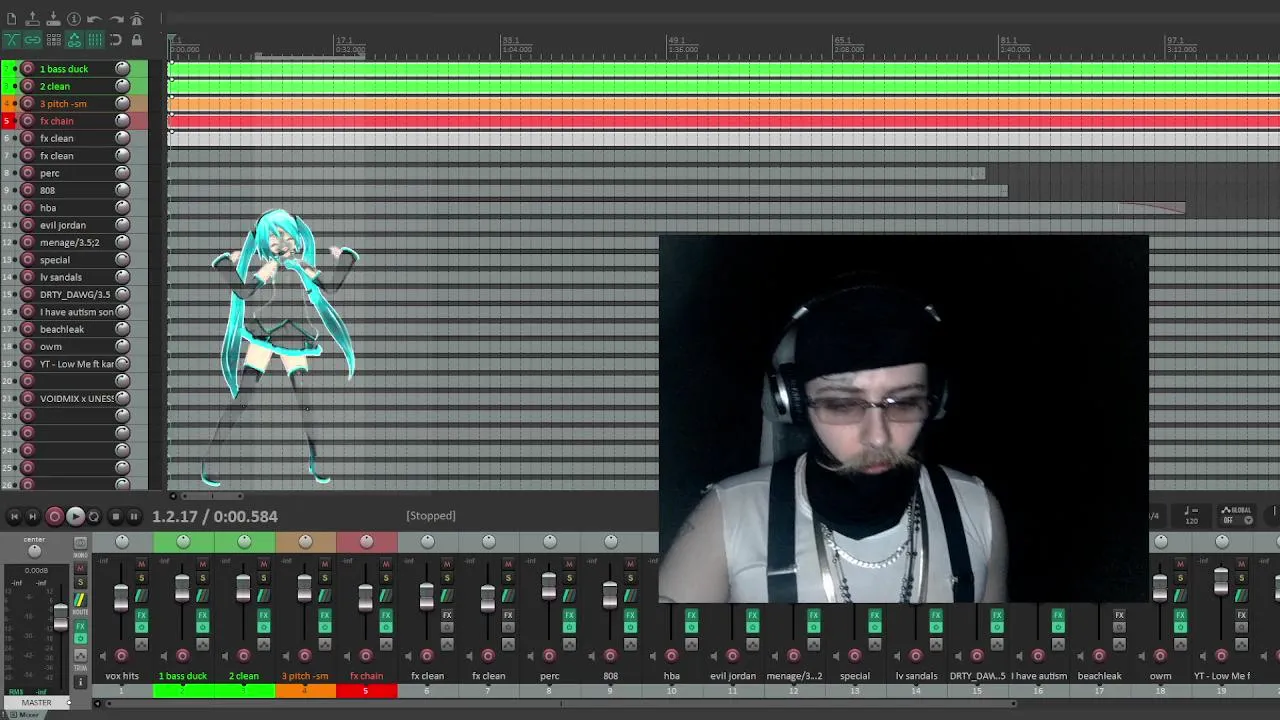The image size is (1280, 720).
Task: Click the transport time display 1.2.17
Action: (175, 516)
